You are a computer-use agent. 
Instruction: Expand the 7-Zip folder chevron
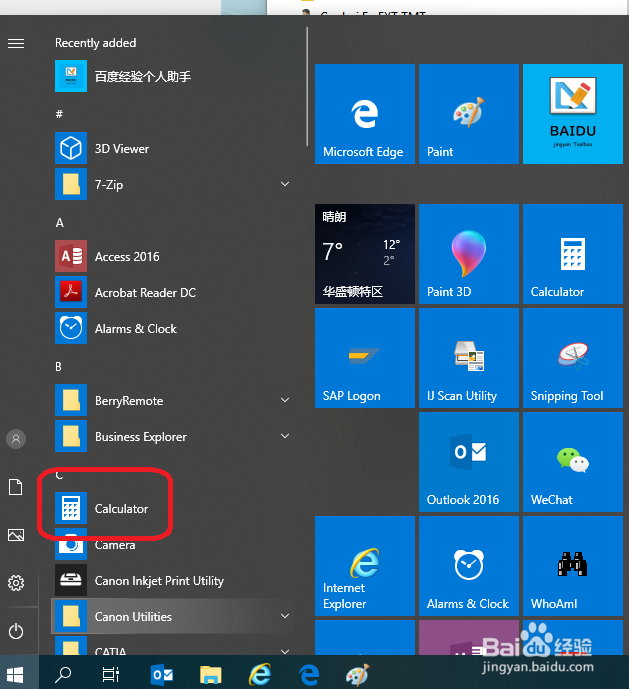coord(285,184)
